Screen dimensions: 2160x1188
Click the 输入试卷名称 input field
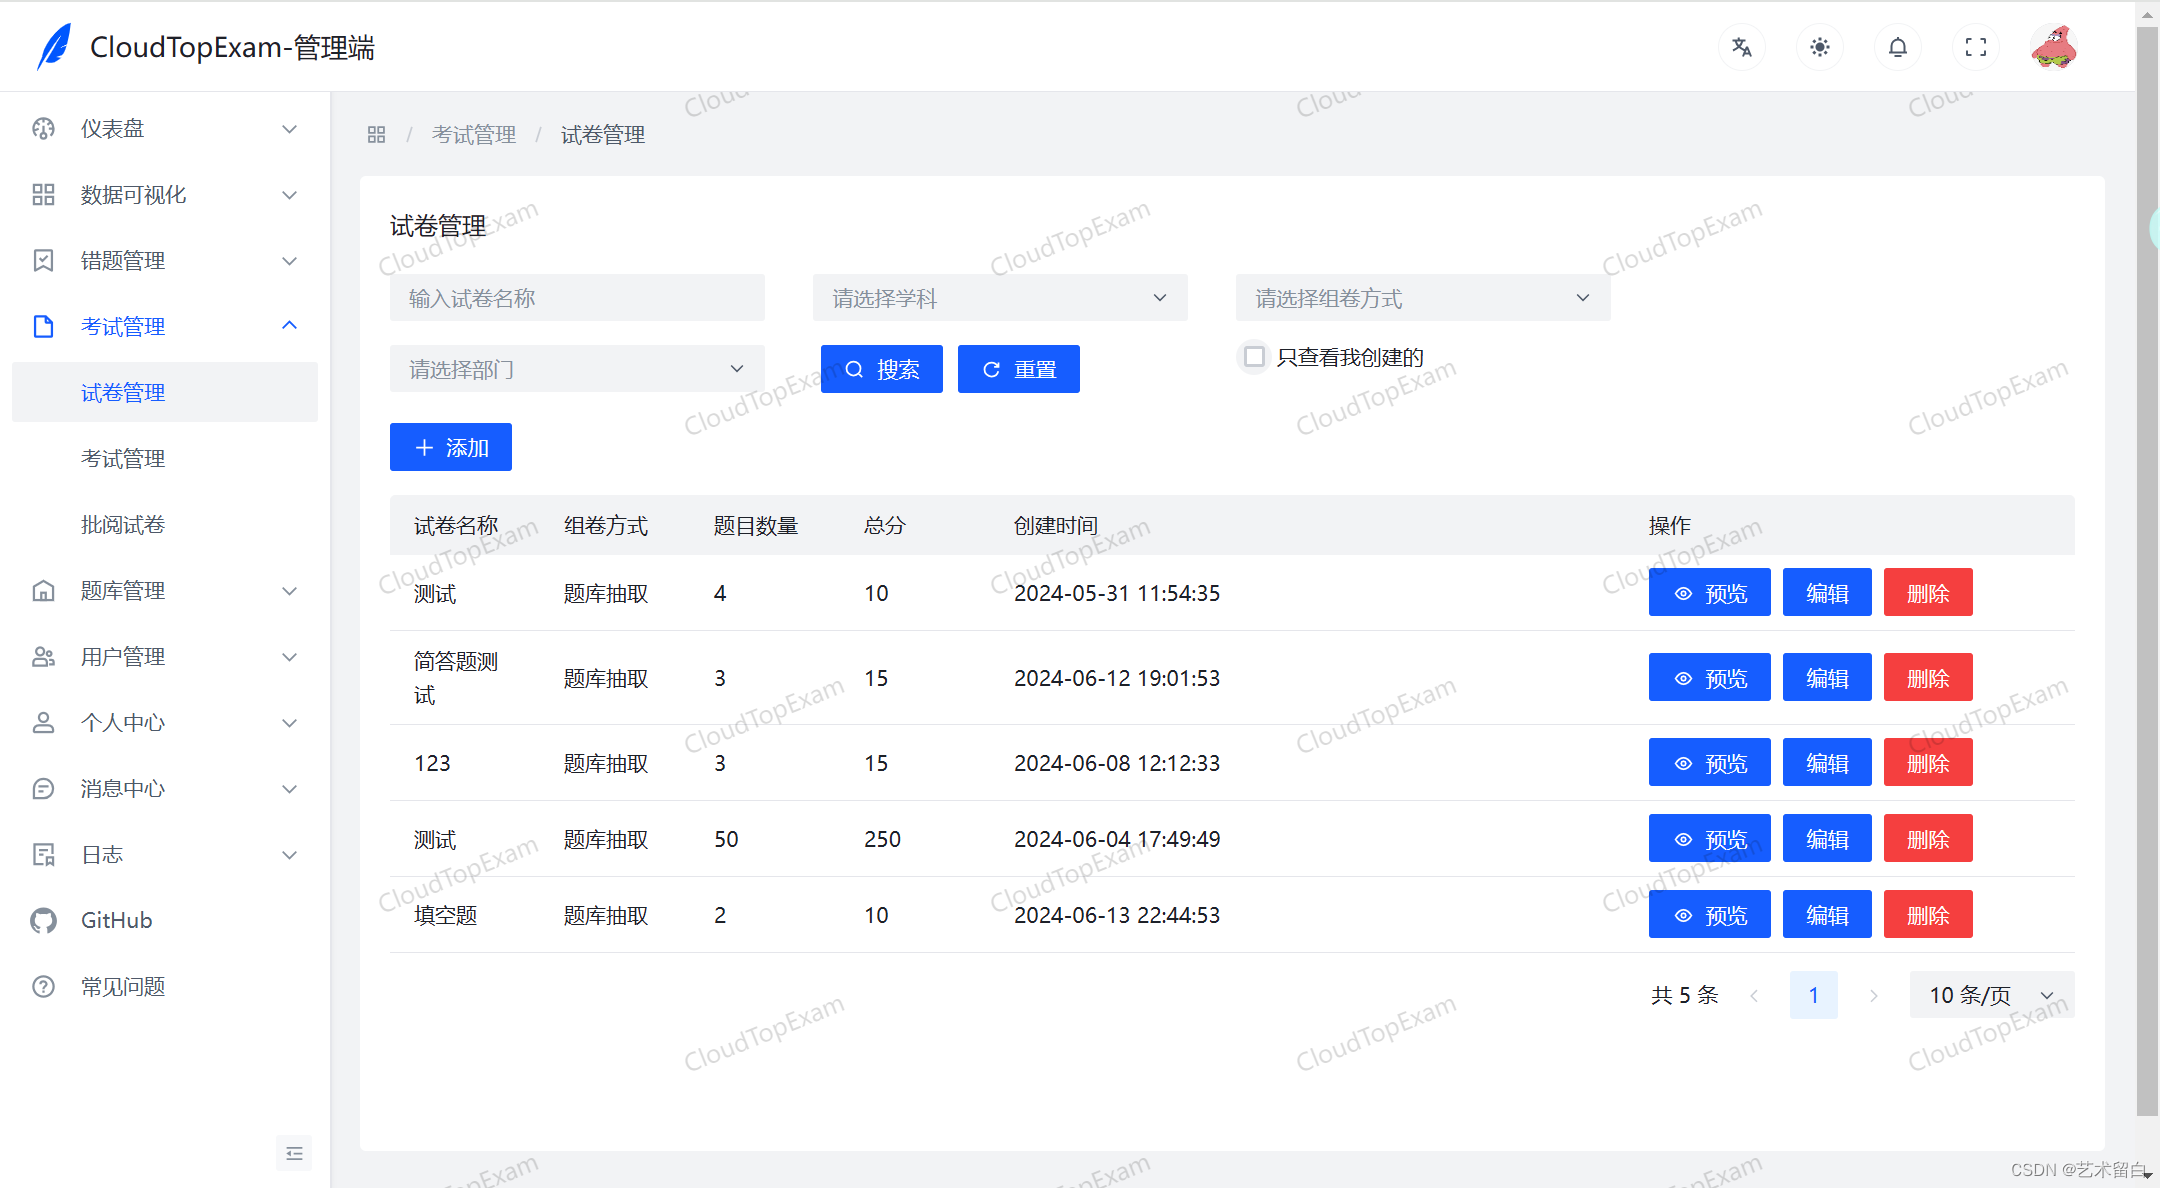click(576, 297)
